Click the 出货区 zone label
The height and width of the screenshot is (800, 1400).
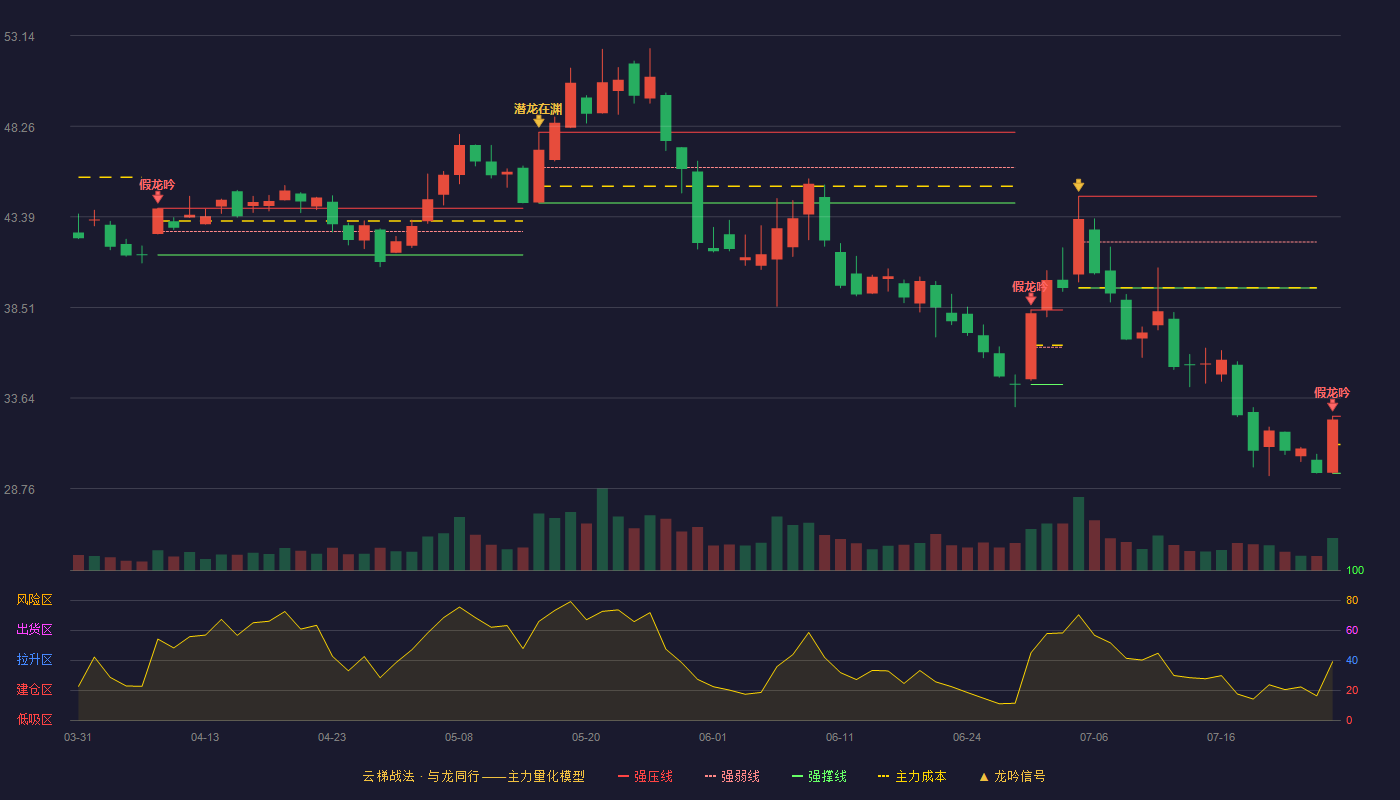coord(35,630)
